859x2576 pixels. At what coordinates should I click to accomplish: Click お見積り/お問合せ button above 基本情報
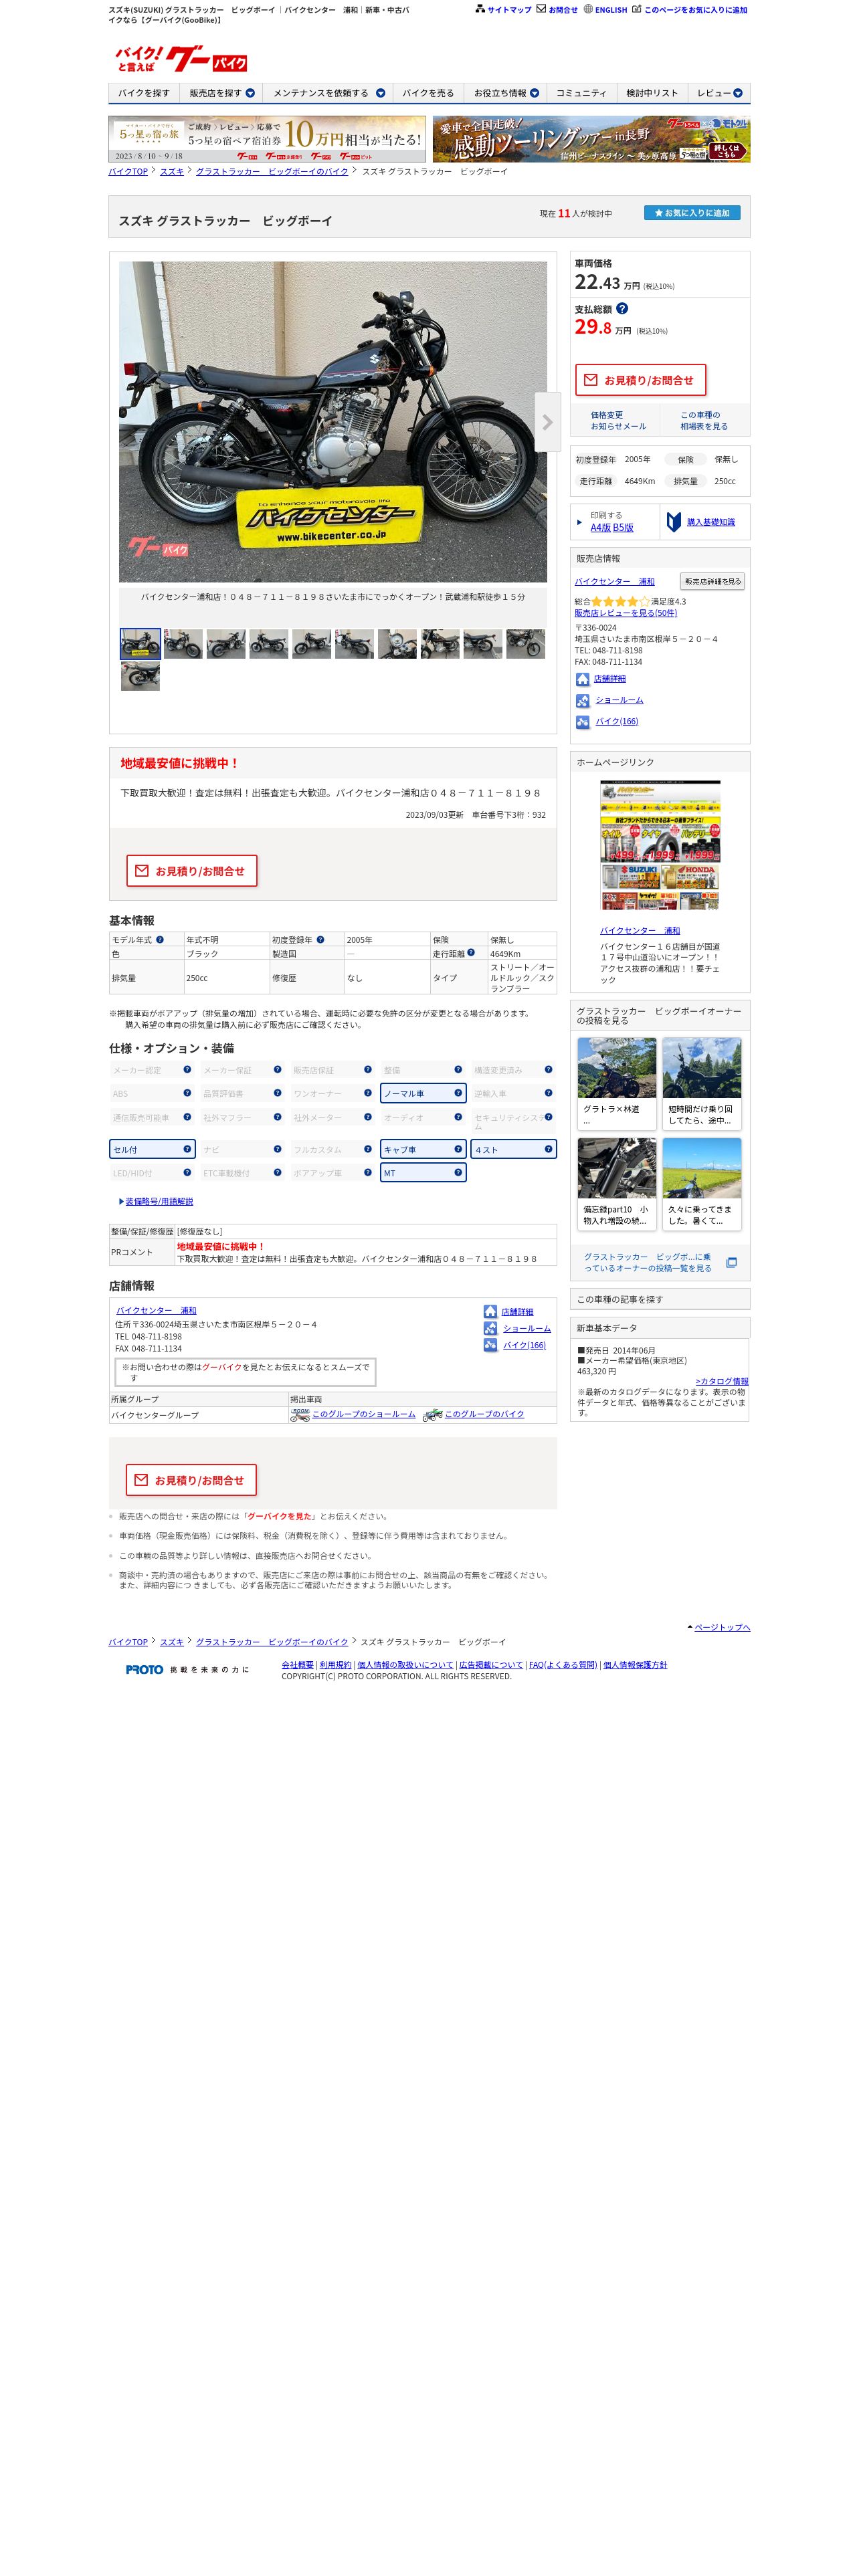point(191,871)
